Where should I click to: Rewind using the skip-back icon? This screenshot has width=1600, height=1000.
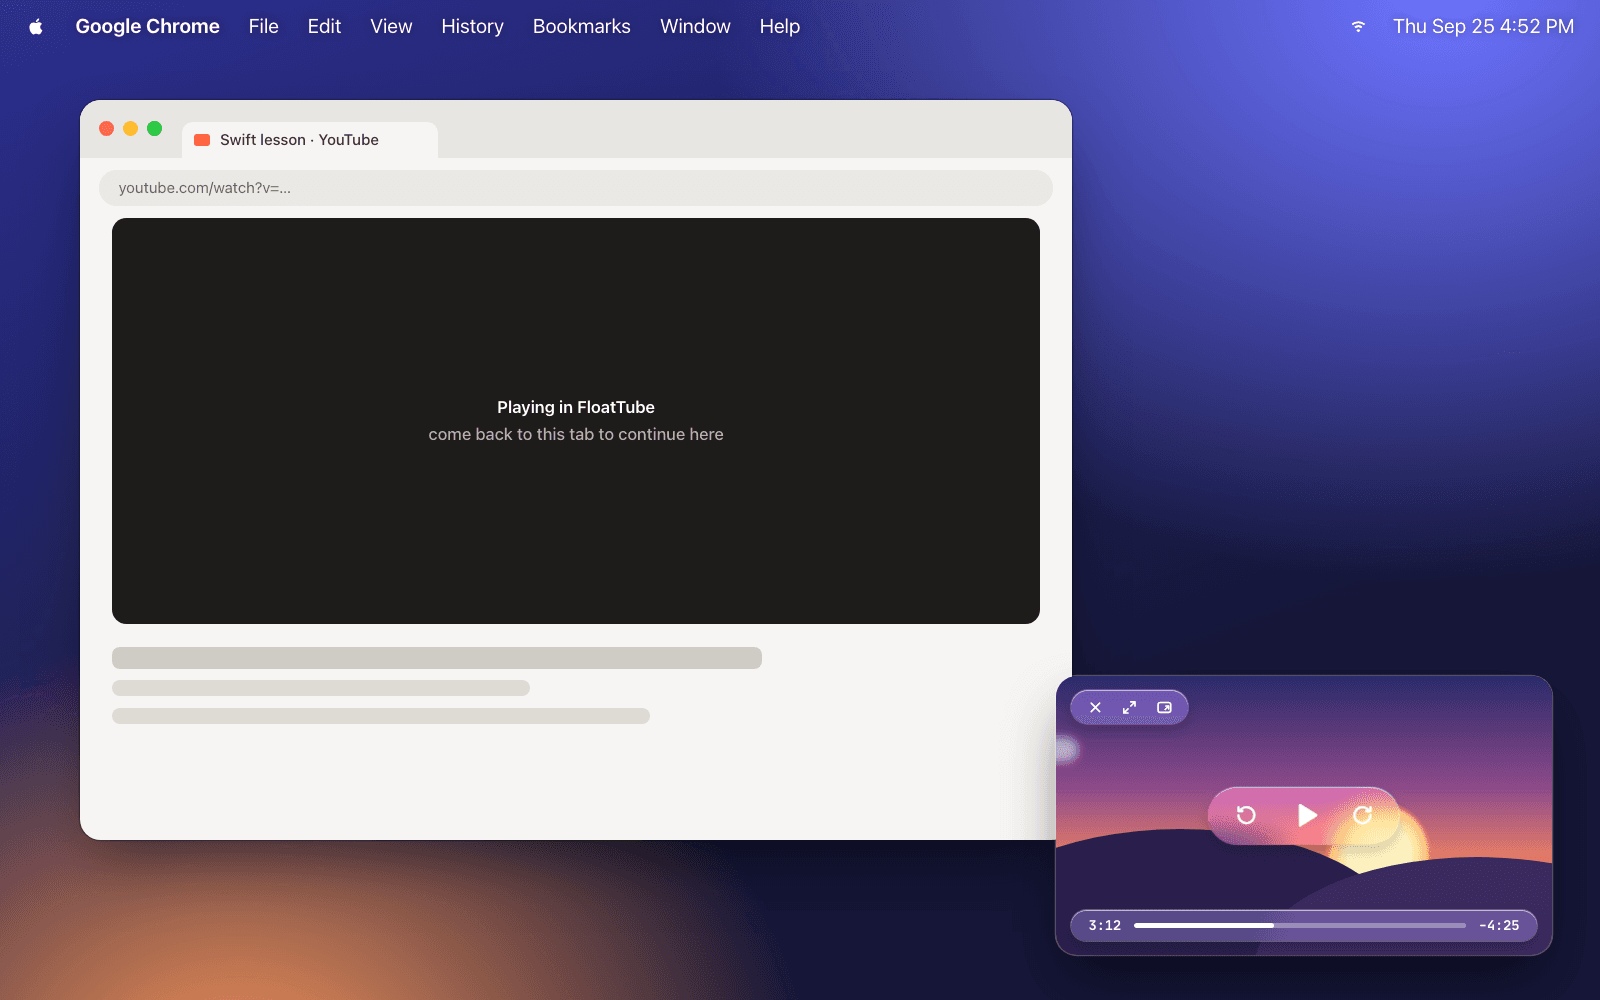(x=1246, y=815)
